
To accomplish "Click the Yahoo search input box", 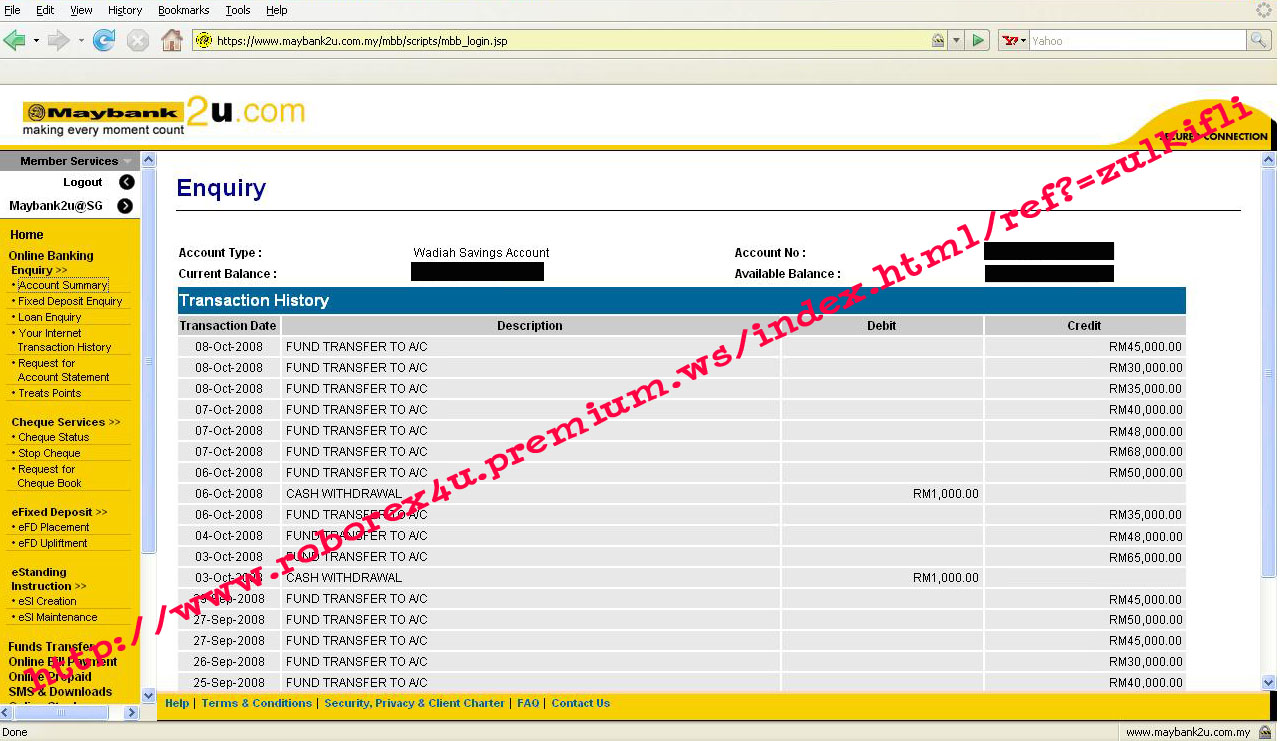I will tap(1137, 41).
